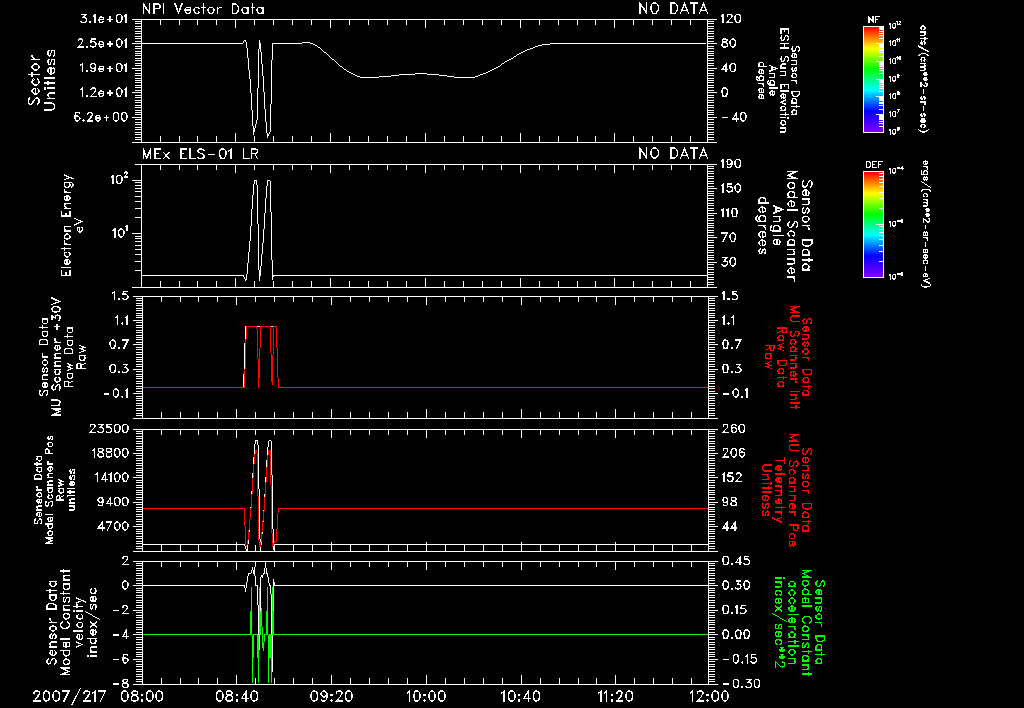Click the red 'MU Scanner Inh Raw Data' label
The width and height of the screenshot is (1024, 708).
click(x=788, y=357)
